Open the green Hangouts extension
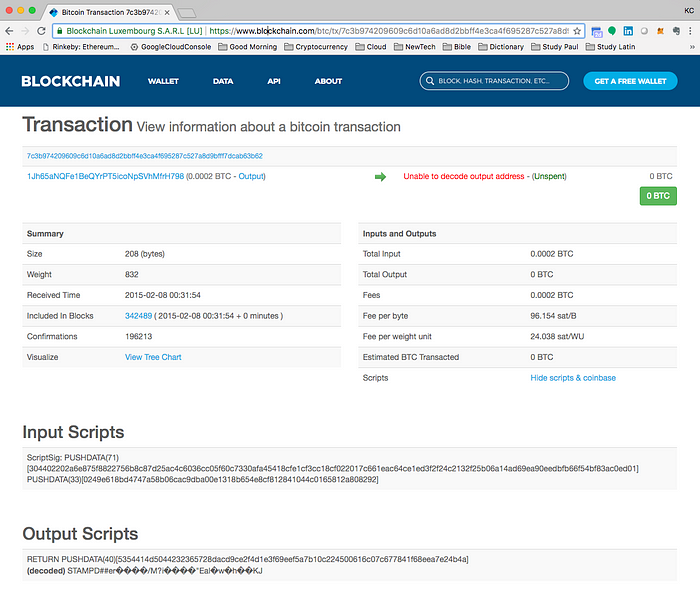The height and width of the screenshot is (589, 700). point(612,31)
